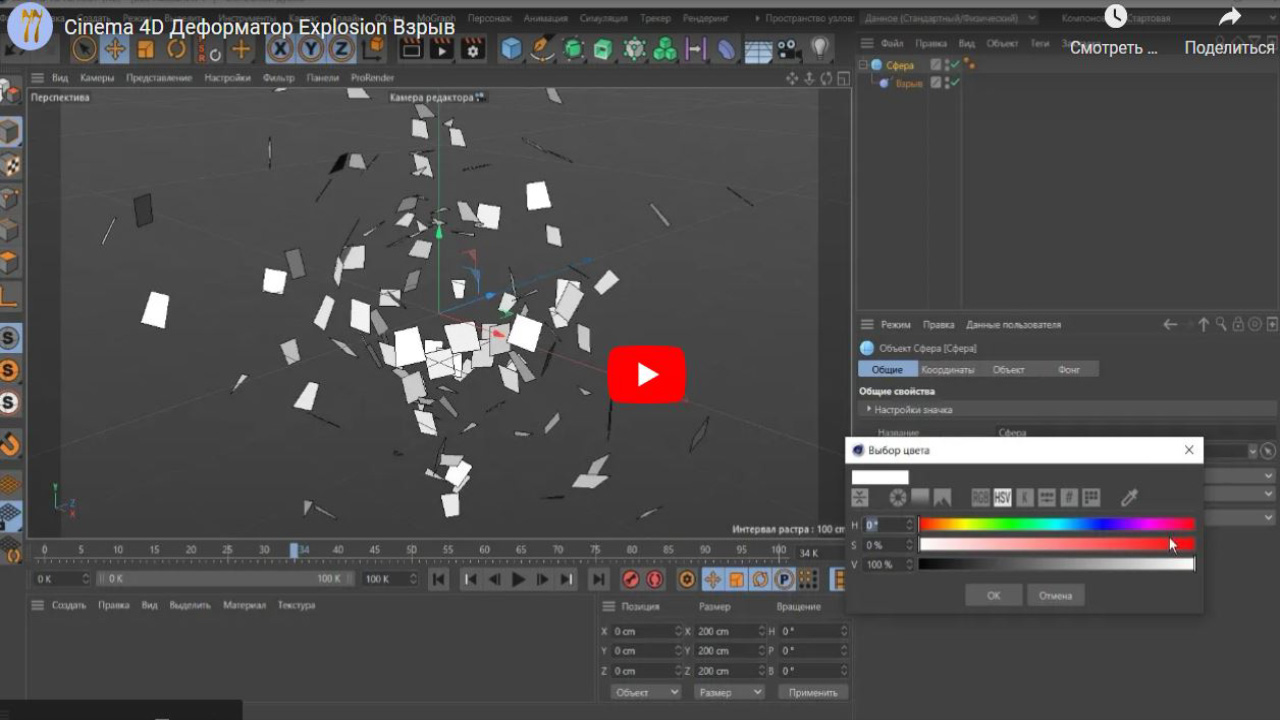The image size is (1280, 720).
Task: Play the YouTube video overlay button
Action: [647, 375]
